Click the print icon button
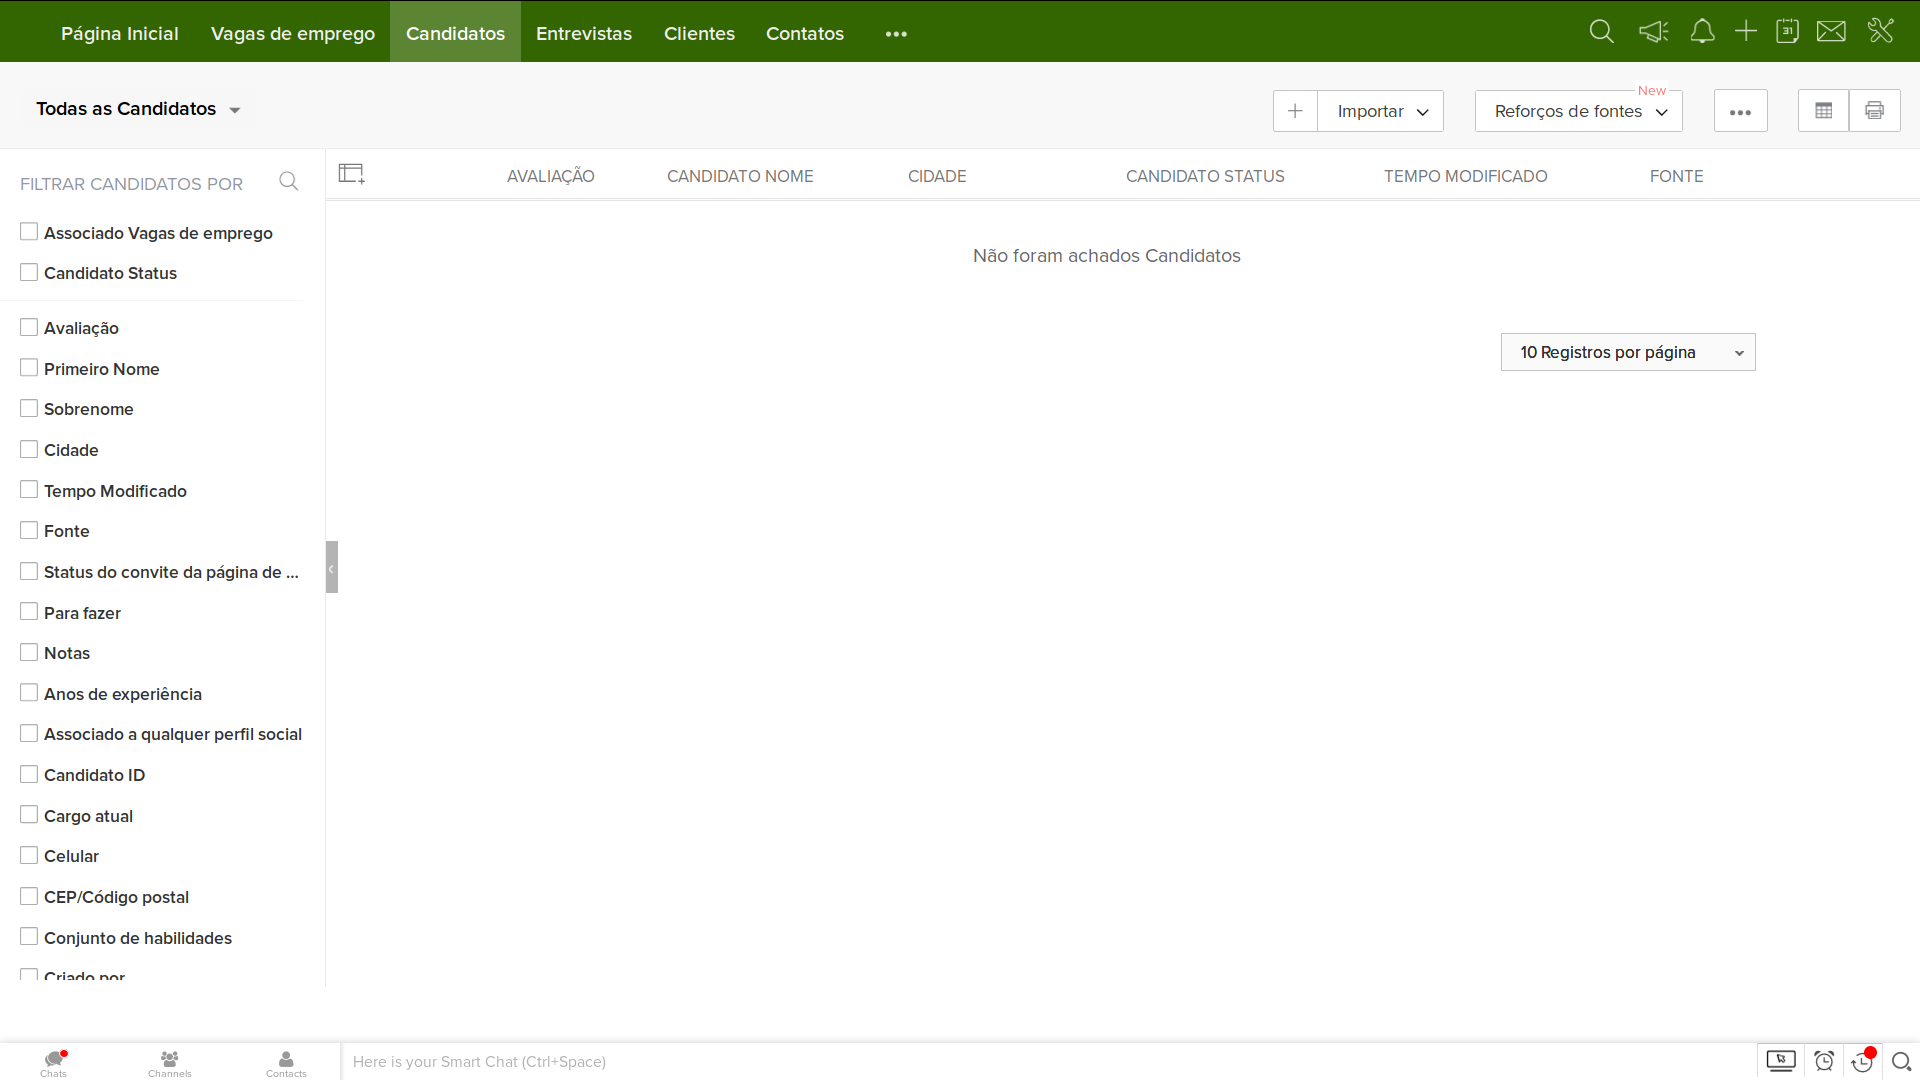Screen dimensions: 1920x1080 tap(1874, 111)
